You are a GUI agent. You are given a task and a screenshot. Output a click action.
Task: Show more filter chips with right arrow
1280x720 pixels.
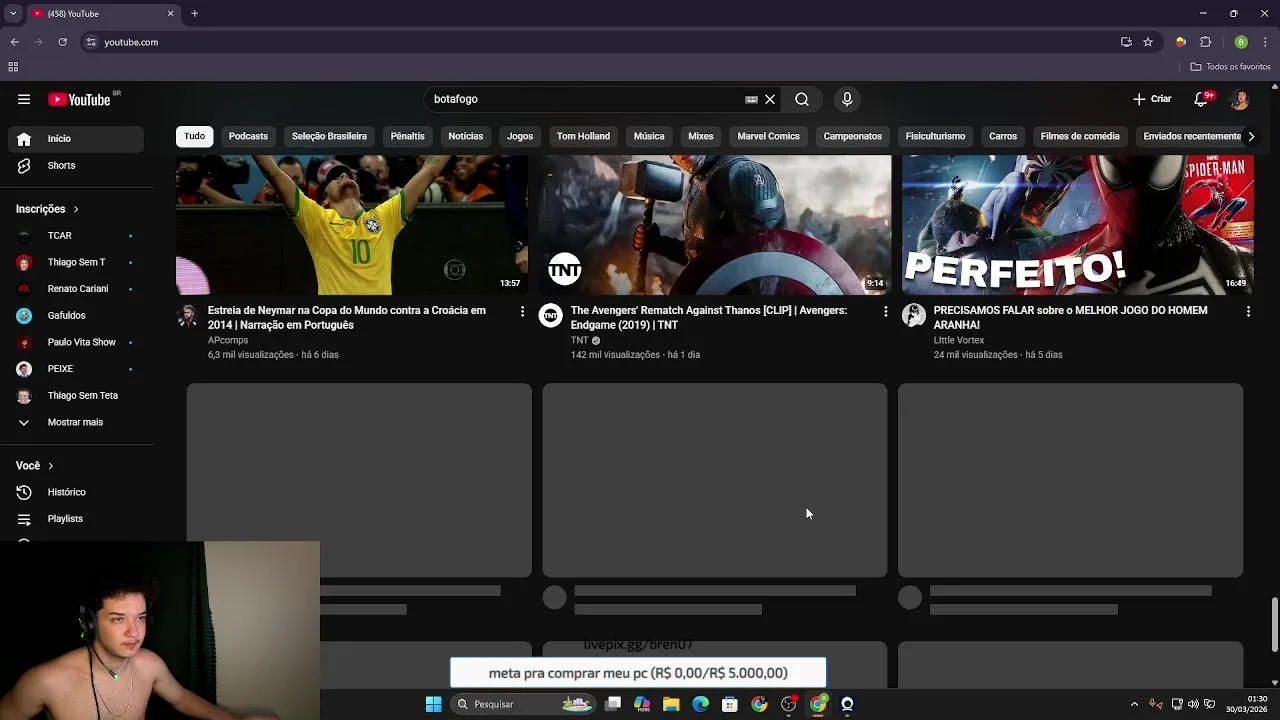1251,136
